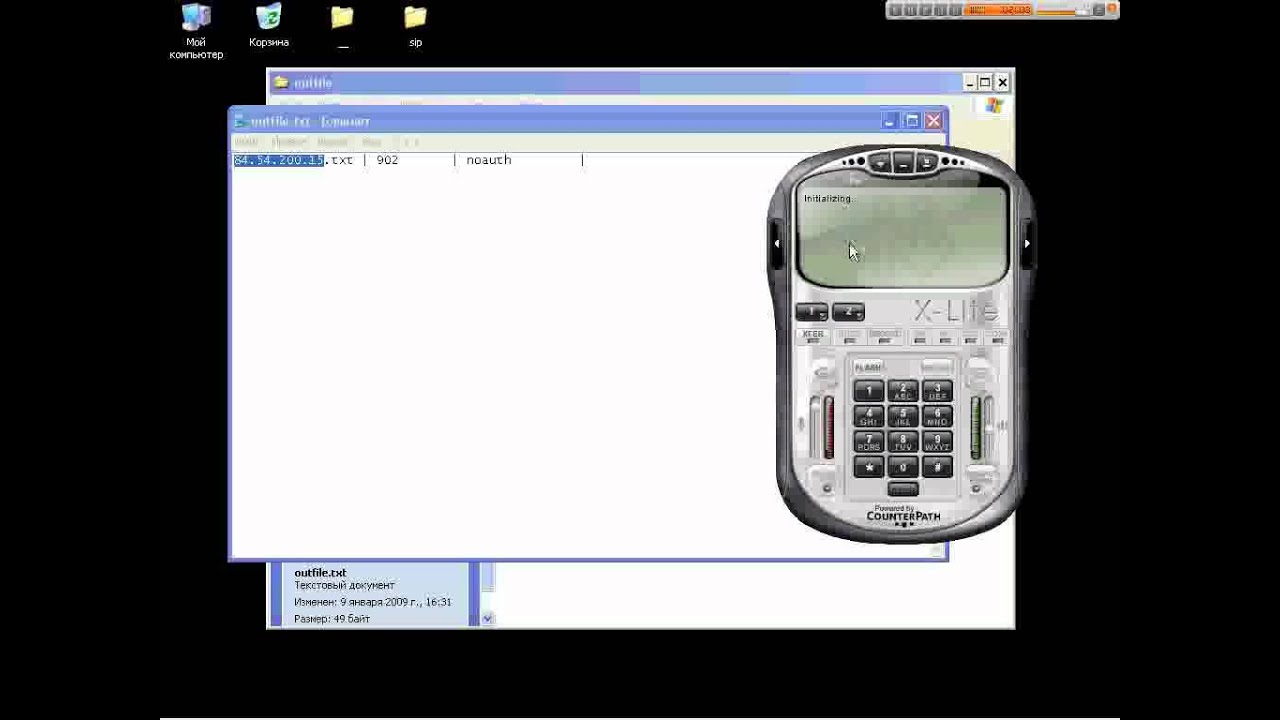Viewport: 1280px width, 720px height.
Task: Expand the right side drawer of softphone
Action: click(1028, 243)
